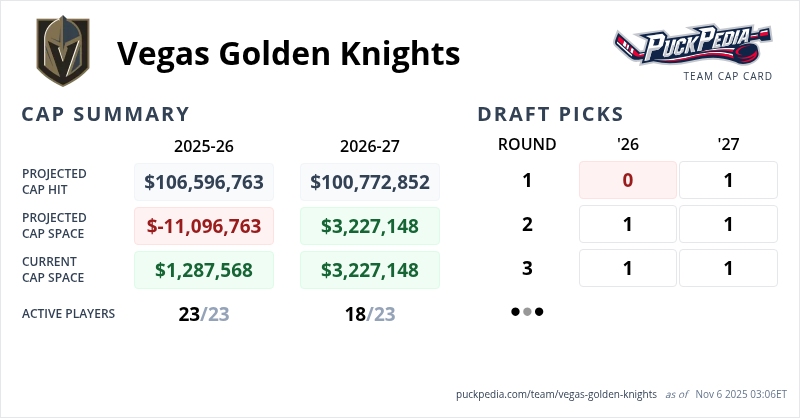Select the round 2 '27 draft pick cell

[x=728, y=224]
